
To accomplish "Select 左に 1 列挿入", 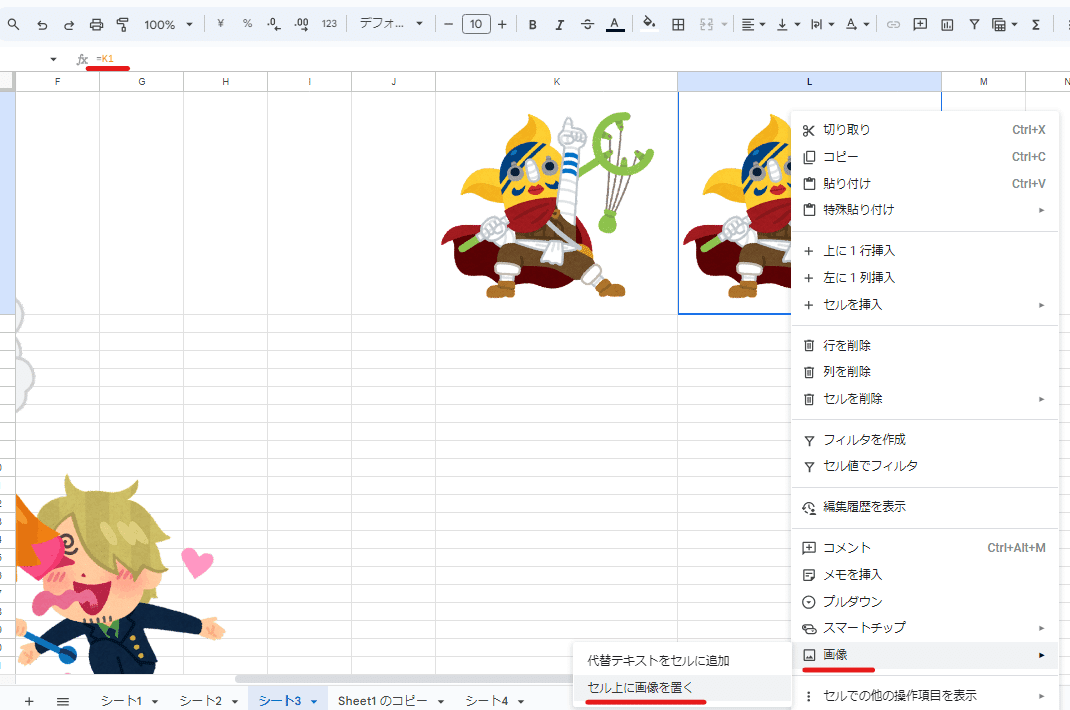I will pyautogui.click(x=924, y=278).
